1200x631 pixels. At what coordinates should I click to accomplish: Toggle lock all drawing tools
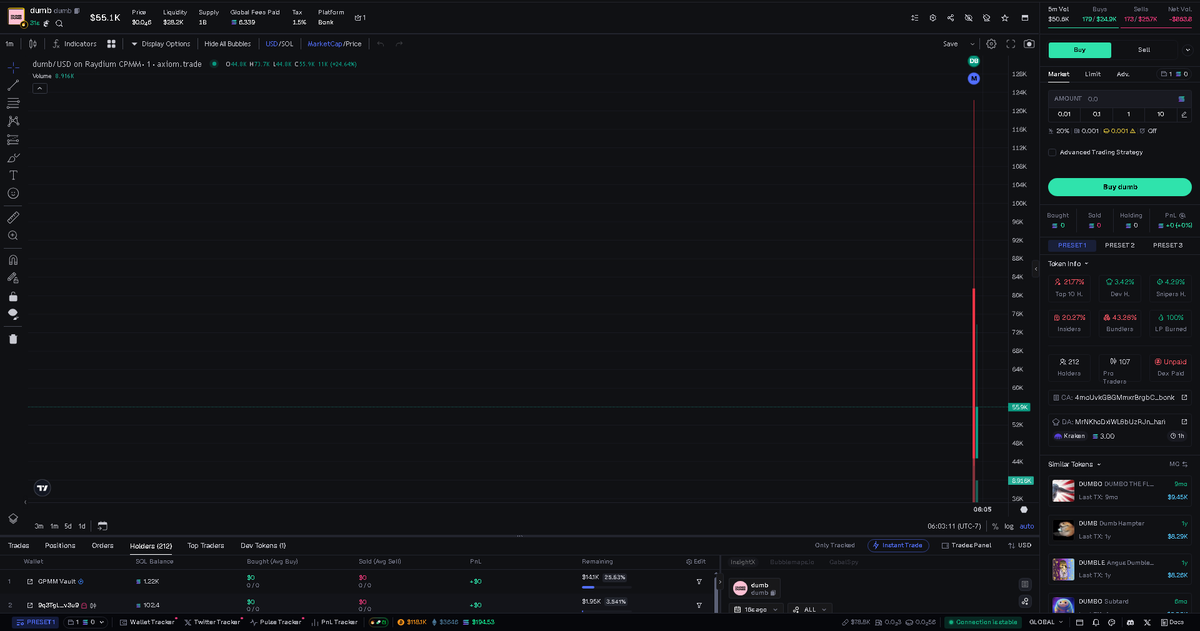coord(13,296)
